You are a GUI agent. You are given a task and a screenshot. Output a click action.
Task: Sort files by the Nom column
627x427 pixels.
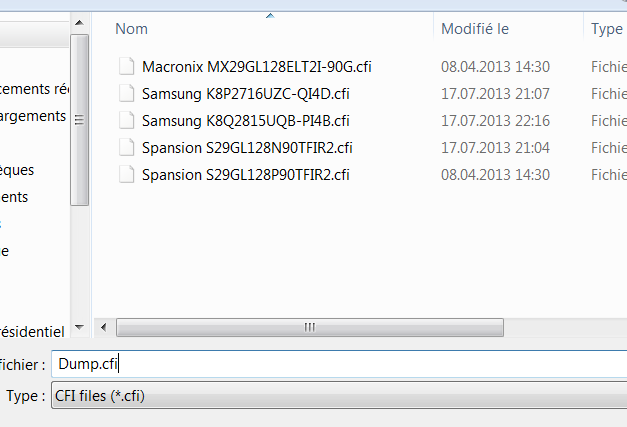click(x=132, y=29)
